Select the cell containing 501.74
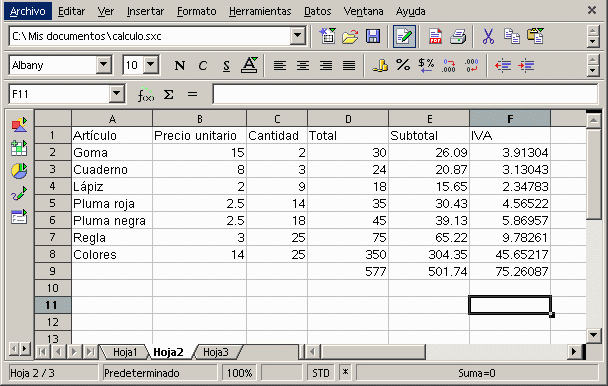 pos(429,271)
